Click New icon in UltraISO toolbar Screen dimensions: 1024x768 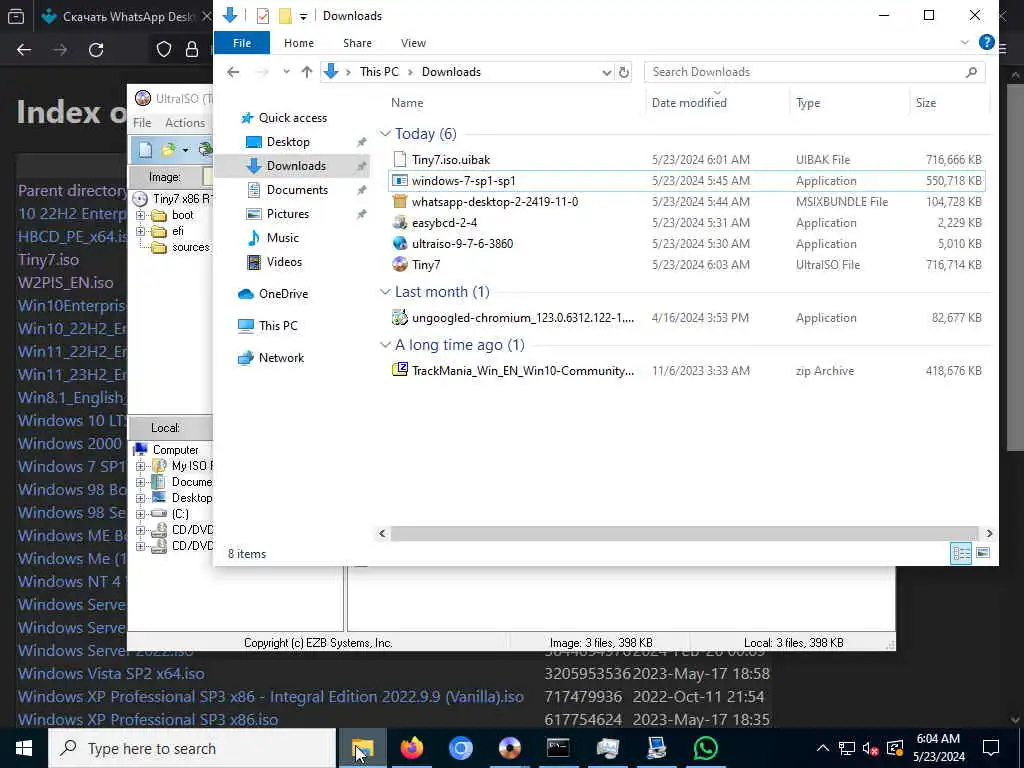point(145,150)
